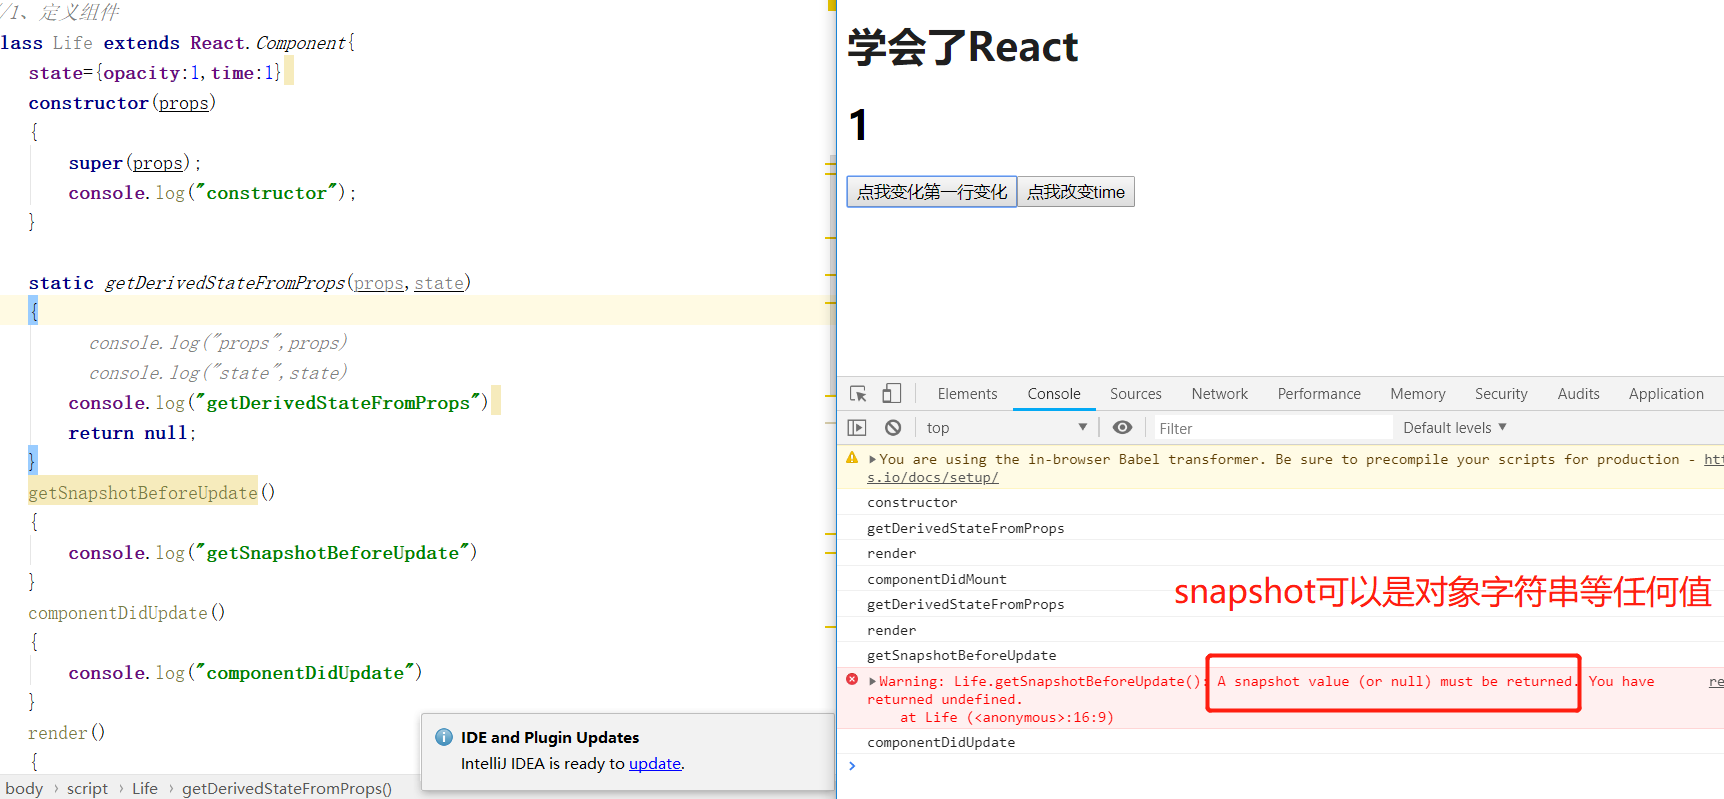
Task: Click Life in the editor breadcrumb
Action: [145, 788]
